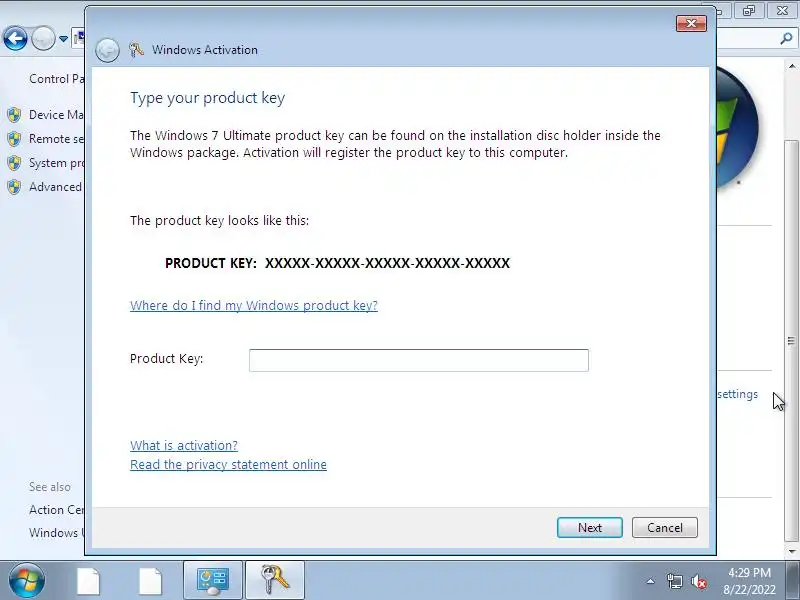The width and height of the screenshot is (800, 600).
Task: Open 'Read the privacy statement online' link
Action: (228, 464)
